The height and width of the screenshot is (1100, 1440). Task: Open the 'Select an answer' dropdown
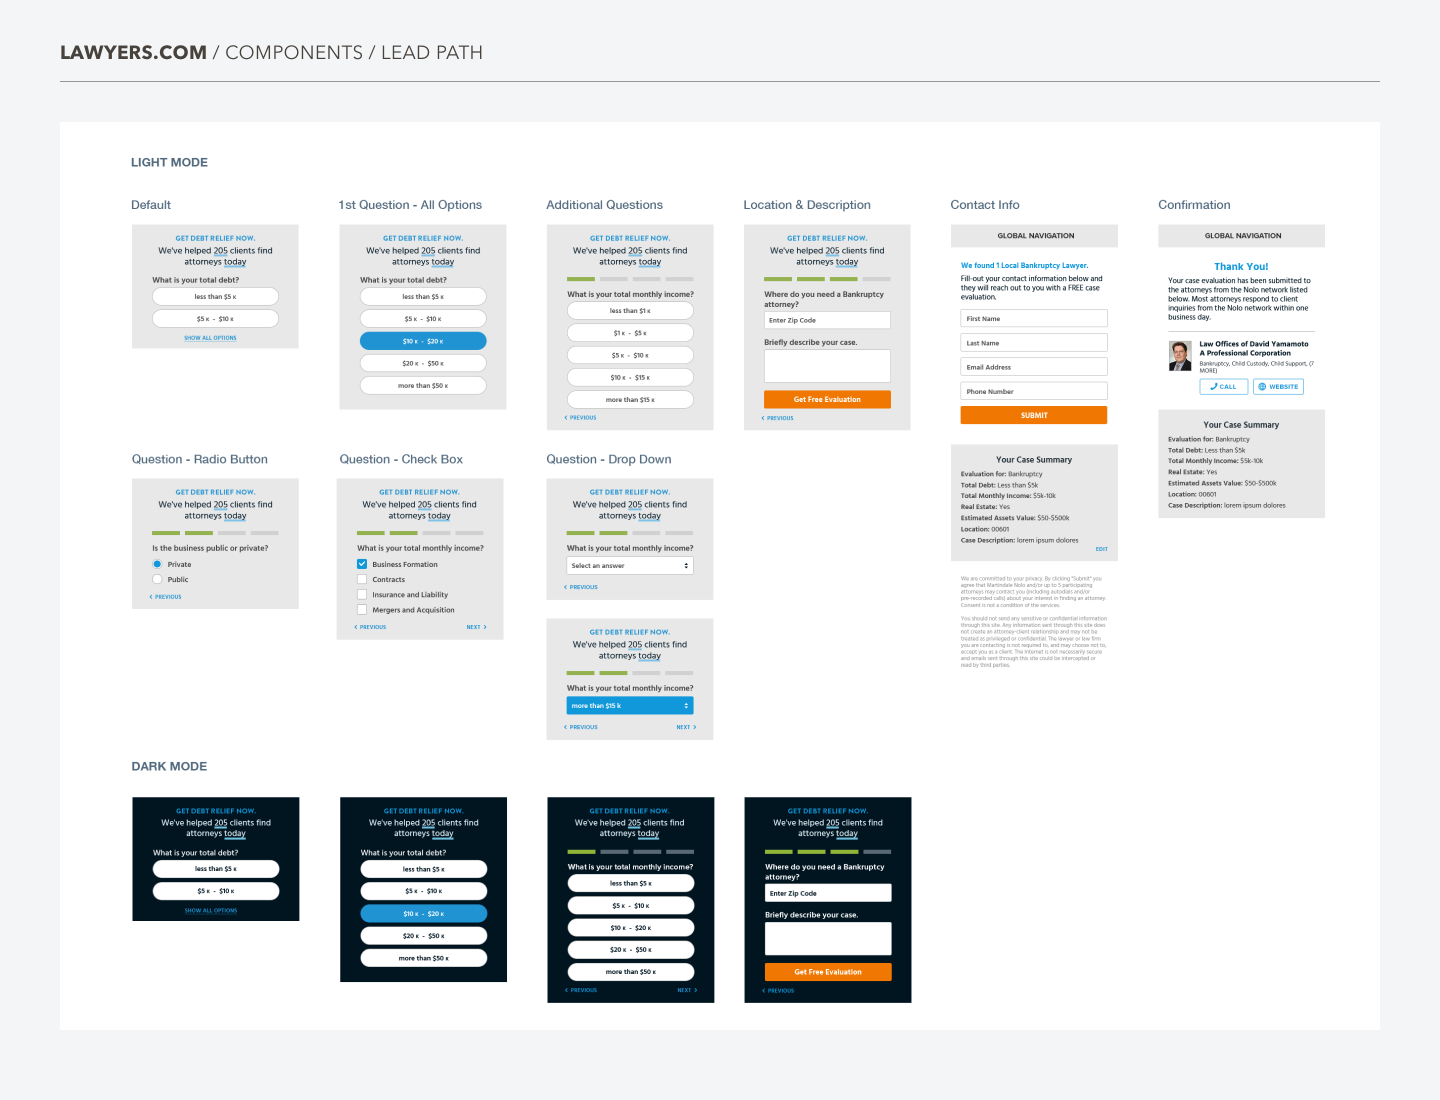point(630,566)
